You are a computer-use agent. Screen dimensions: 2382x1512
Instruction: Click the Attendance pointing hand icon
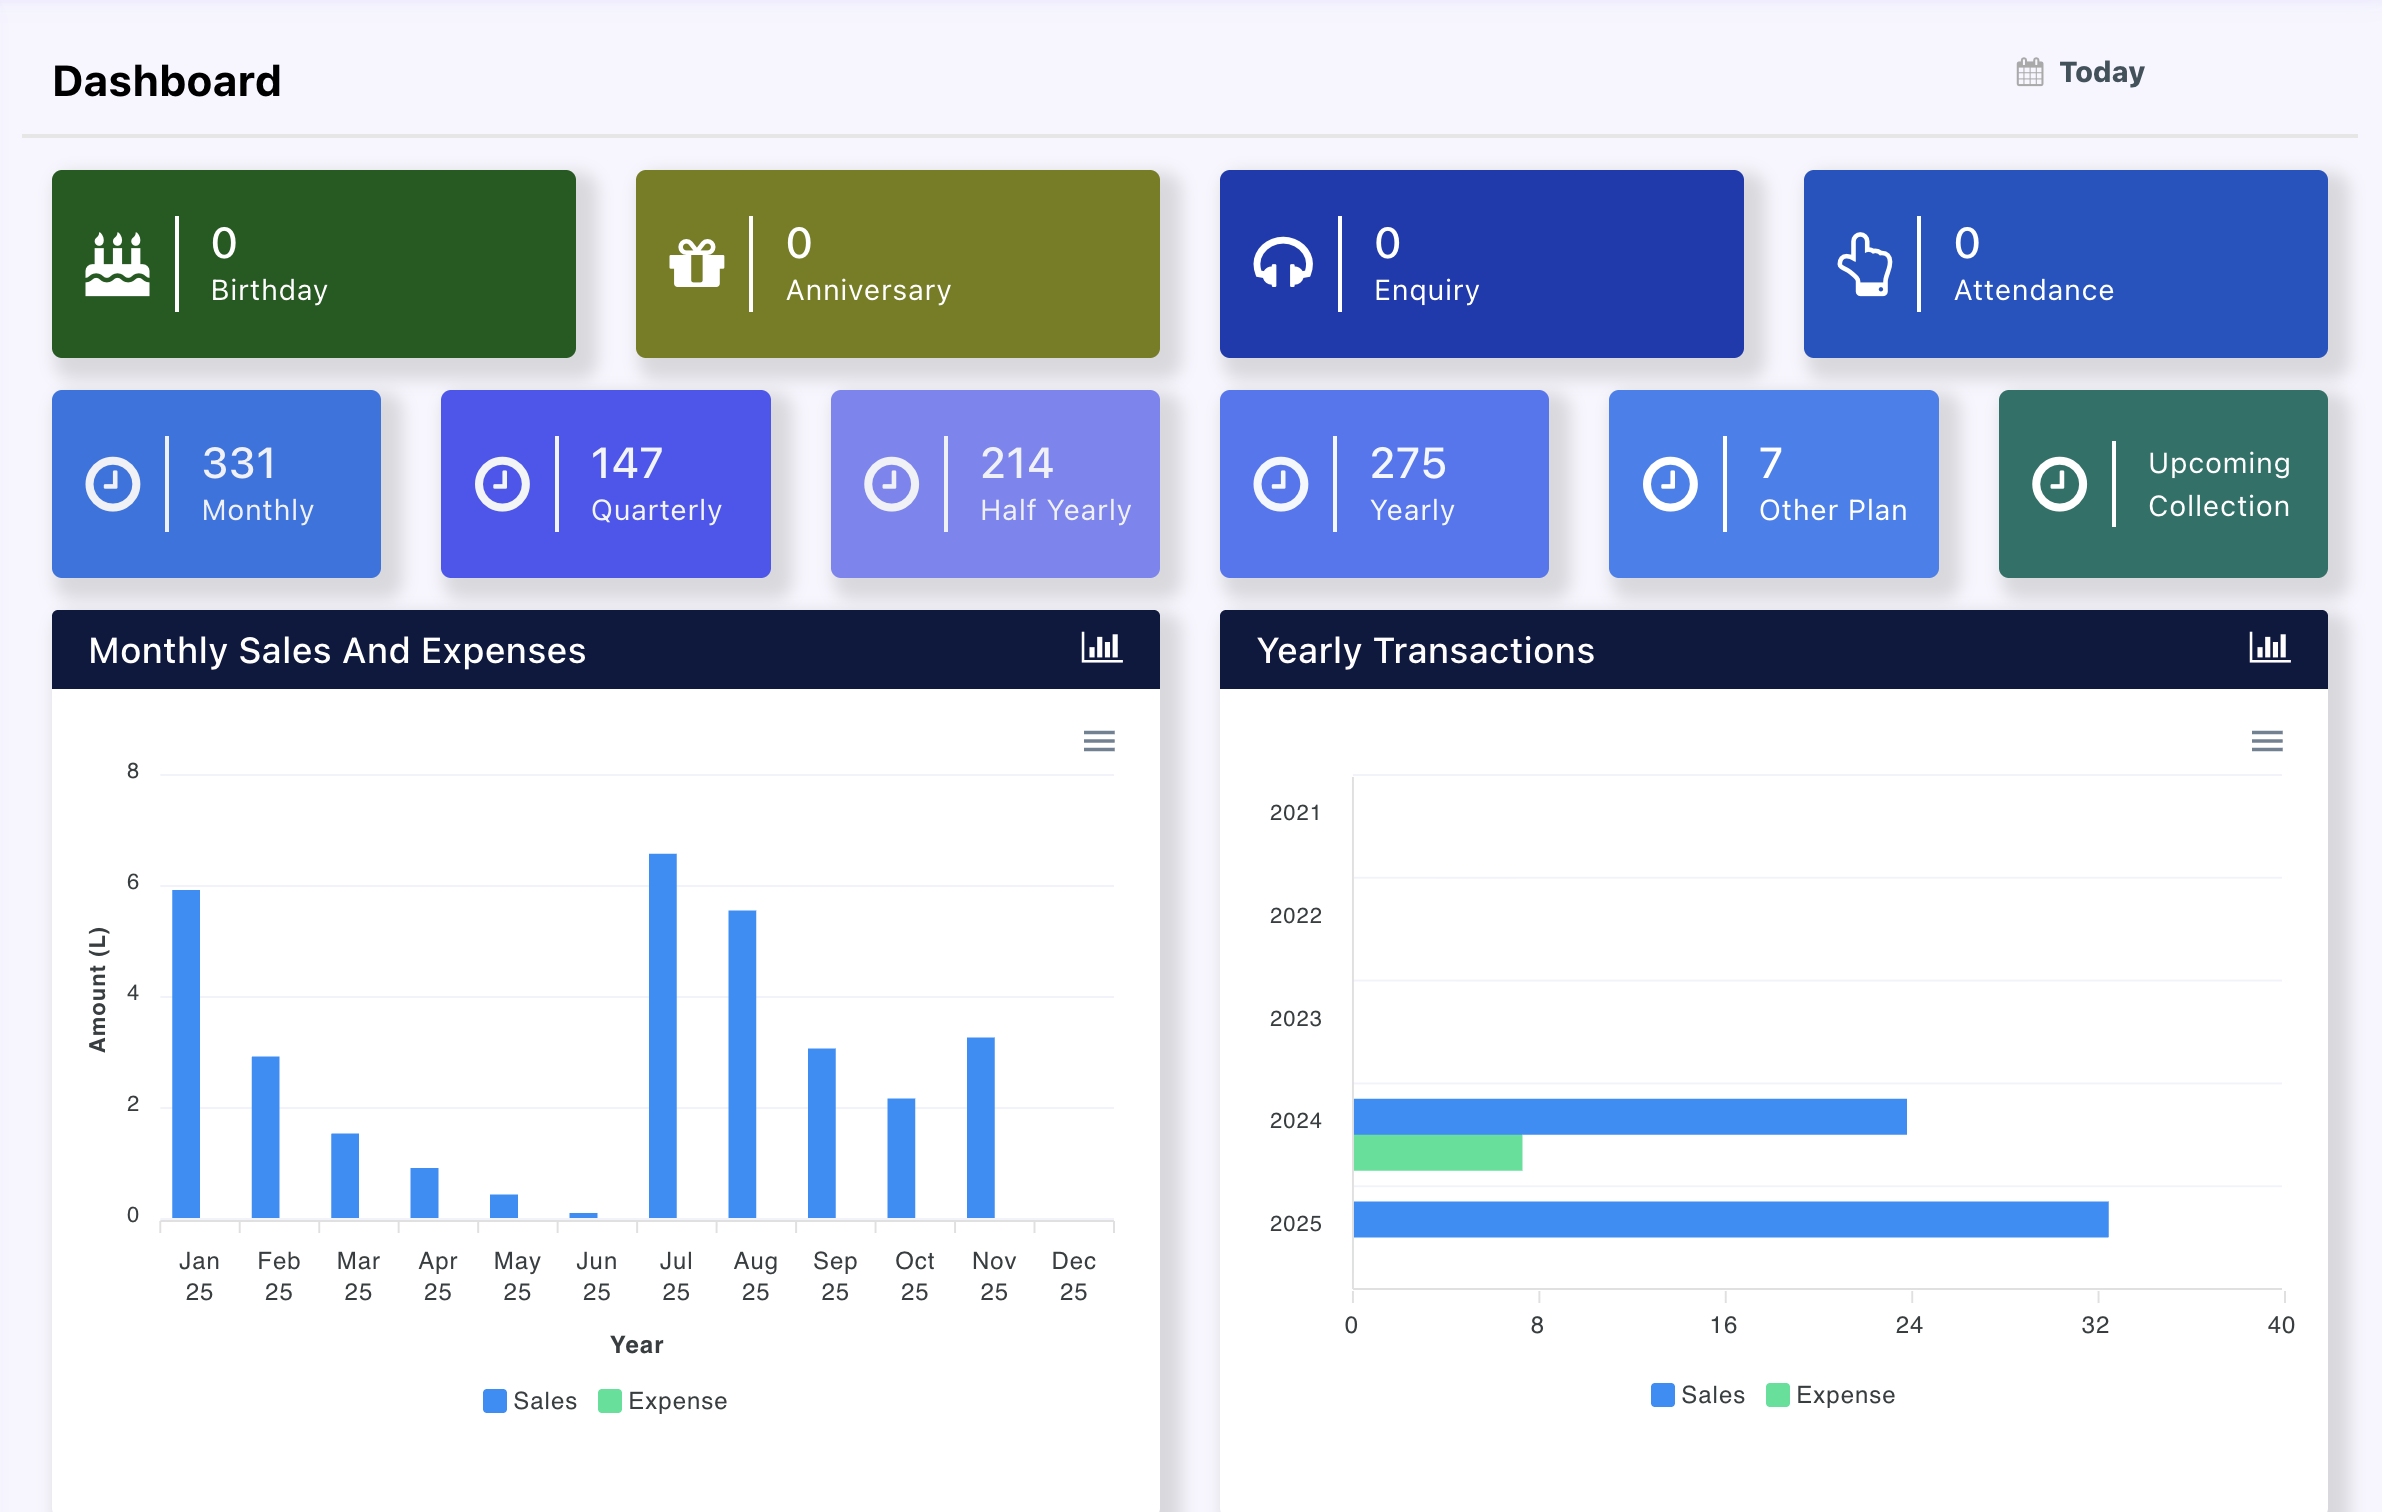pos(1864,264)
